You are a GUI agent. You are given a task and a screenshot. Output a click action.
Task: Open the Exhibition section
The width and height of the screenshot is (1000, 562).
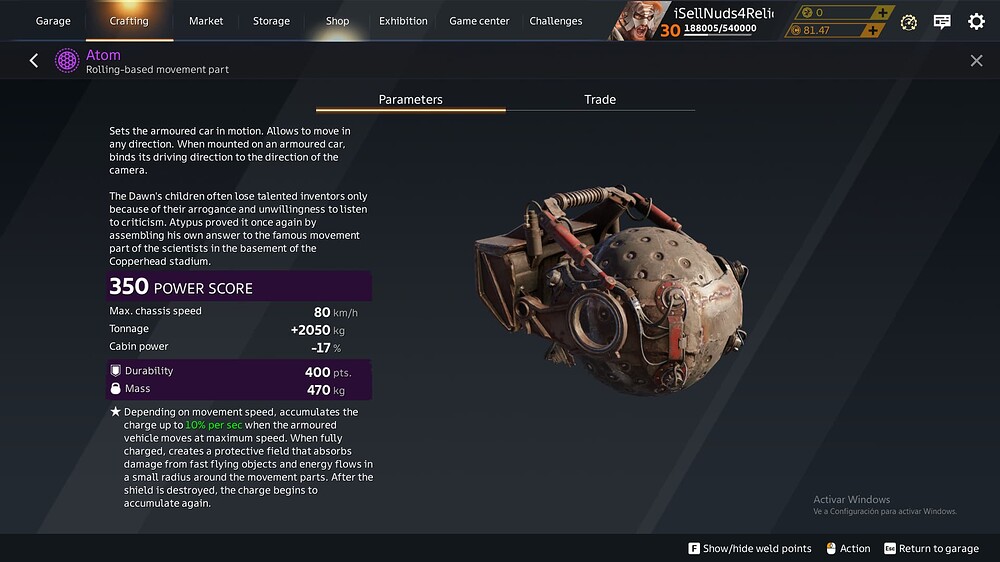coord(403,21)
